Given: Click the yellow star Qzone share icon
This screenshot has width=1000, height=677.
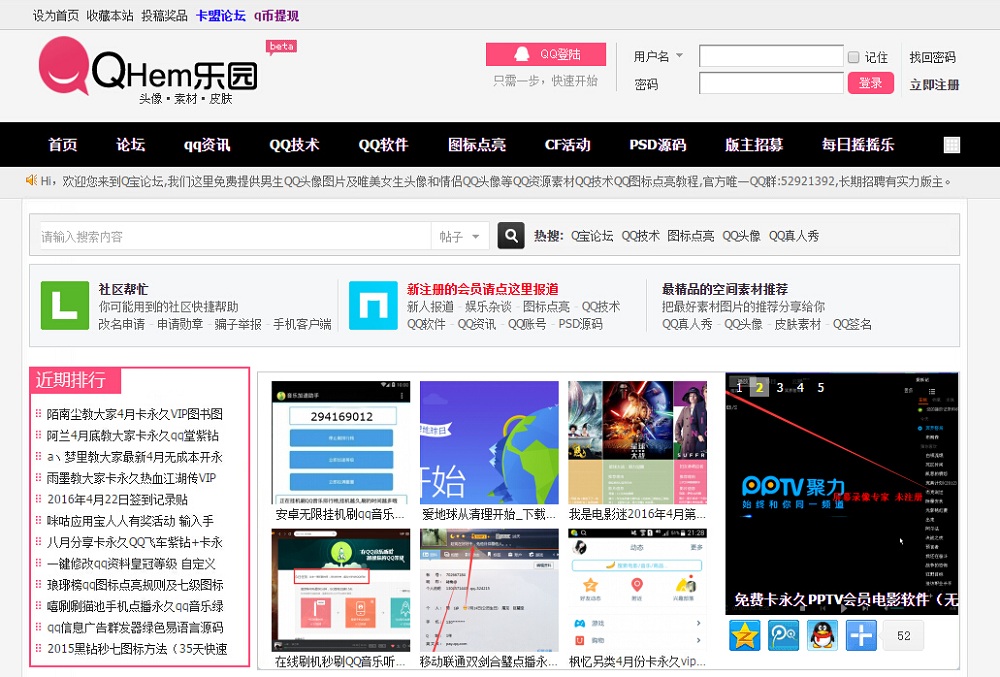Looking at the screenshot, I should click(744, 636).
